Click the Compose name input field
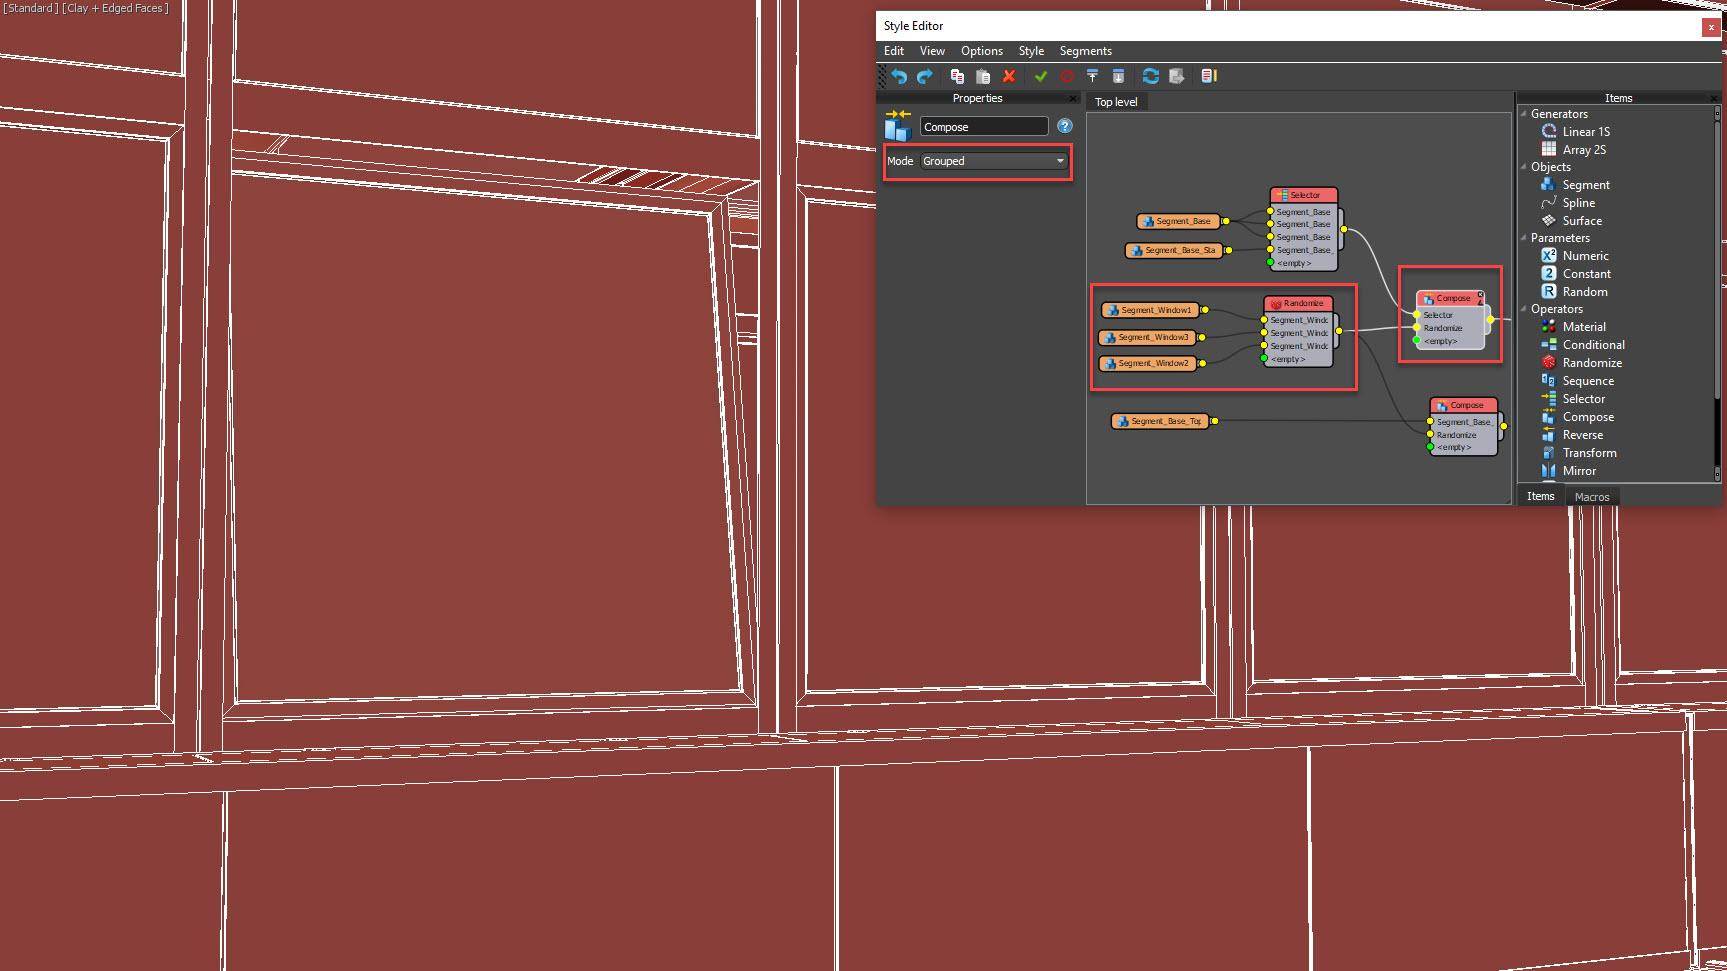Screen dimensions: 1727x971 [983, 126]
